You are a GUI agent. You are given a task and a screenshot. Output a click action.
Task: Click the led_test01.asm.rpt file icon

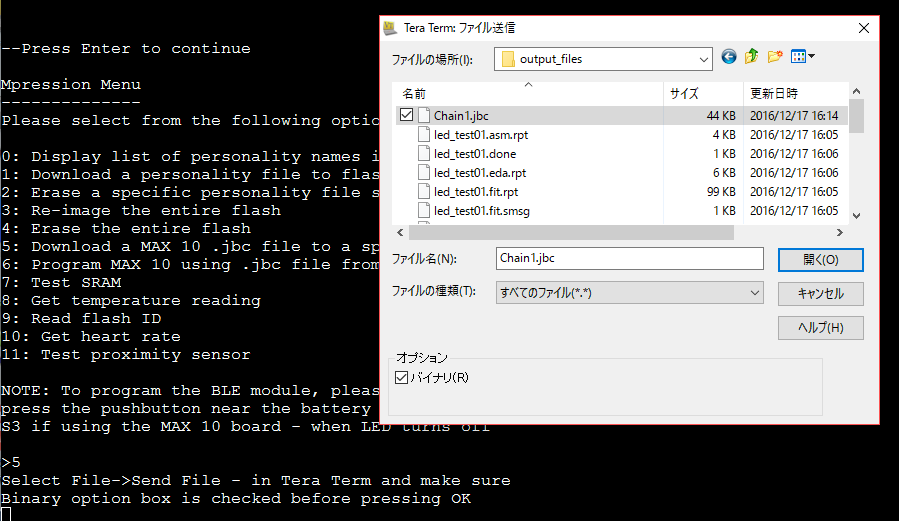click(x=424, y=135)
